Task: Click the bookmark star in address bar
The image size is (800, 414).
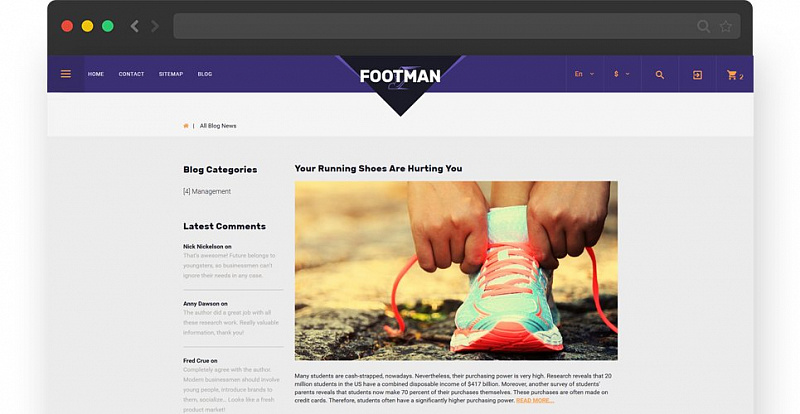Action: (x=726, y=26)
